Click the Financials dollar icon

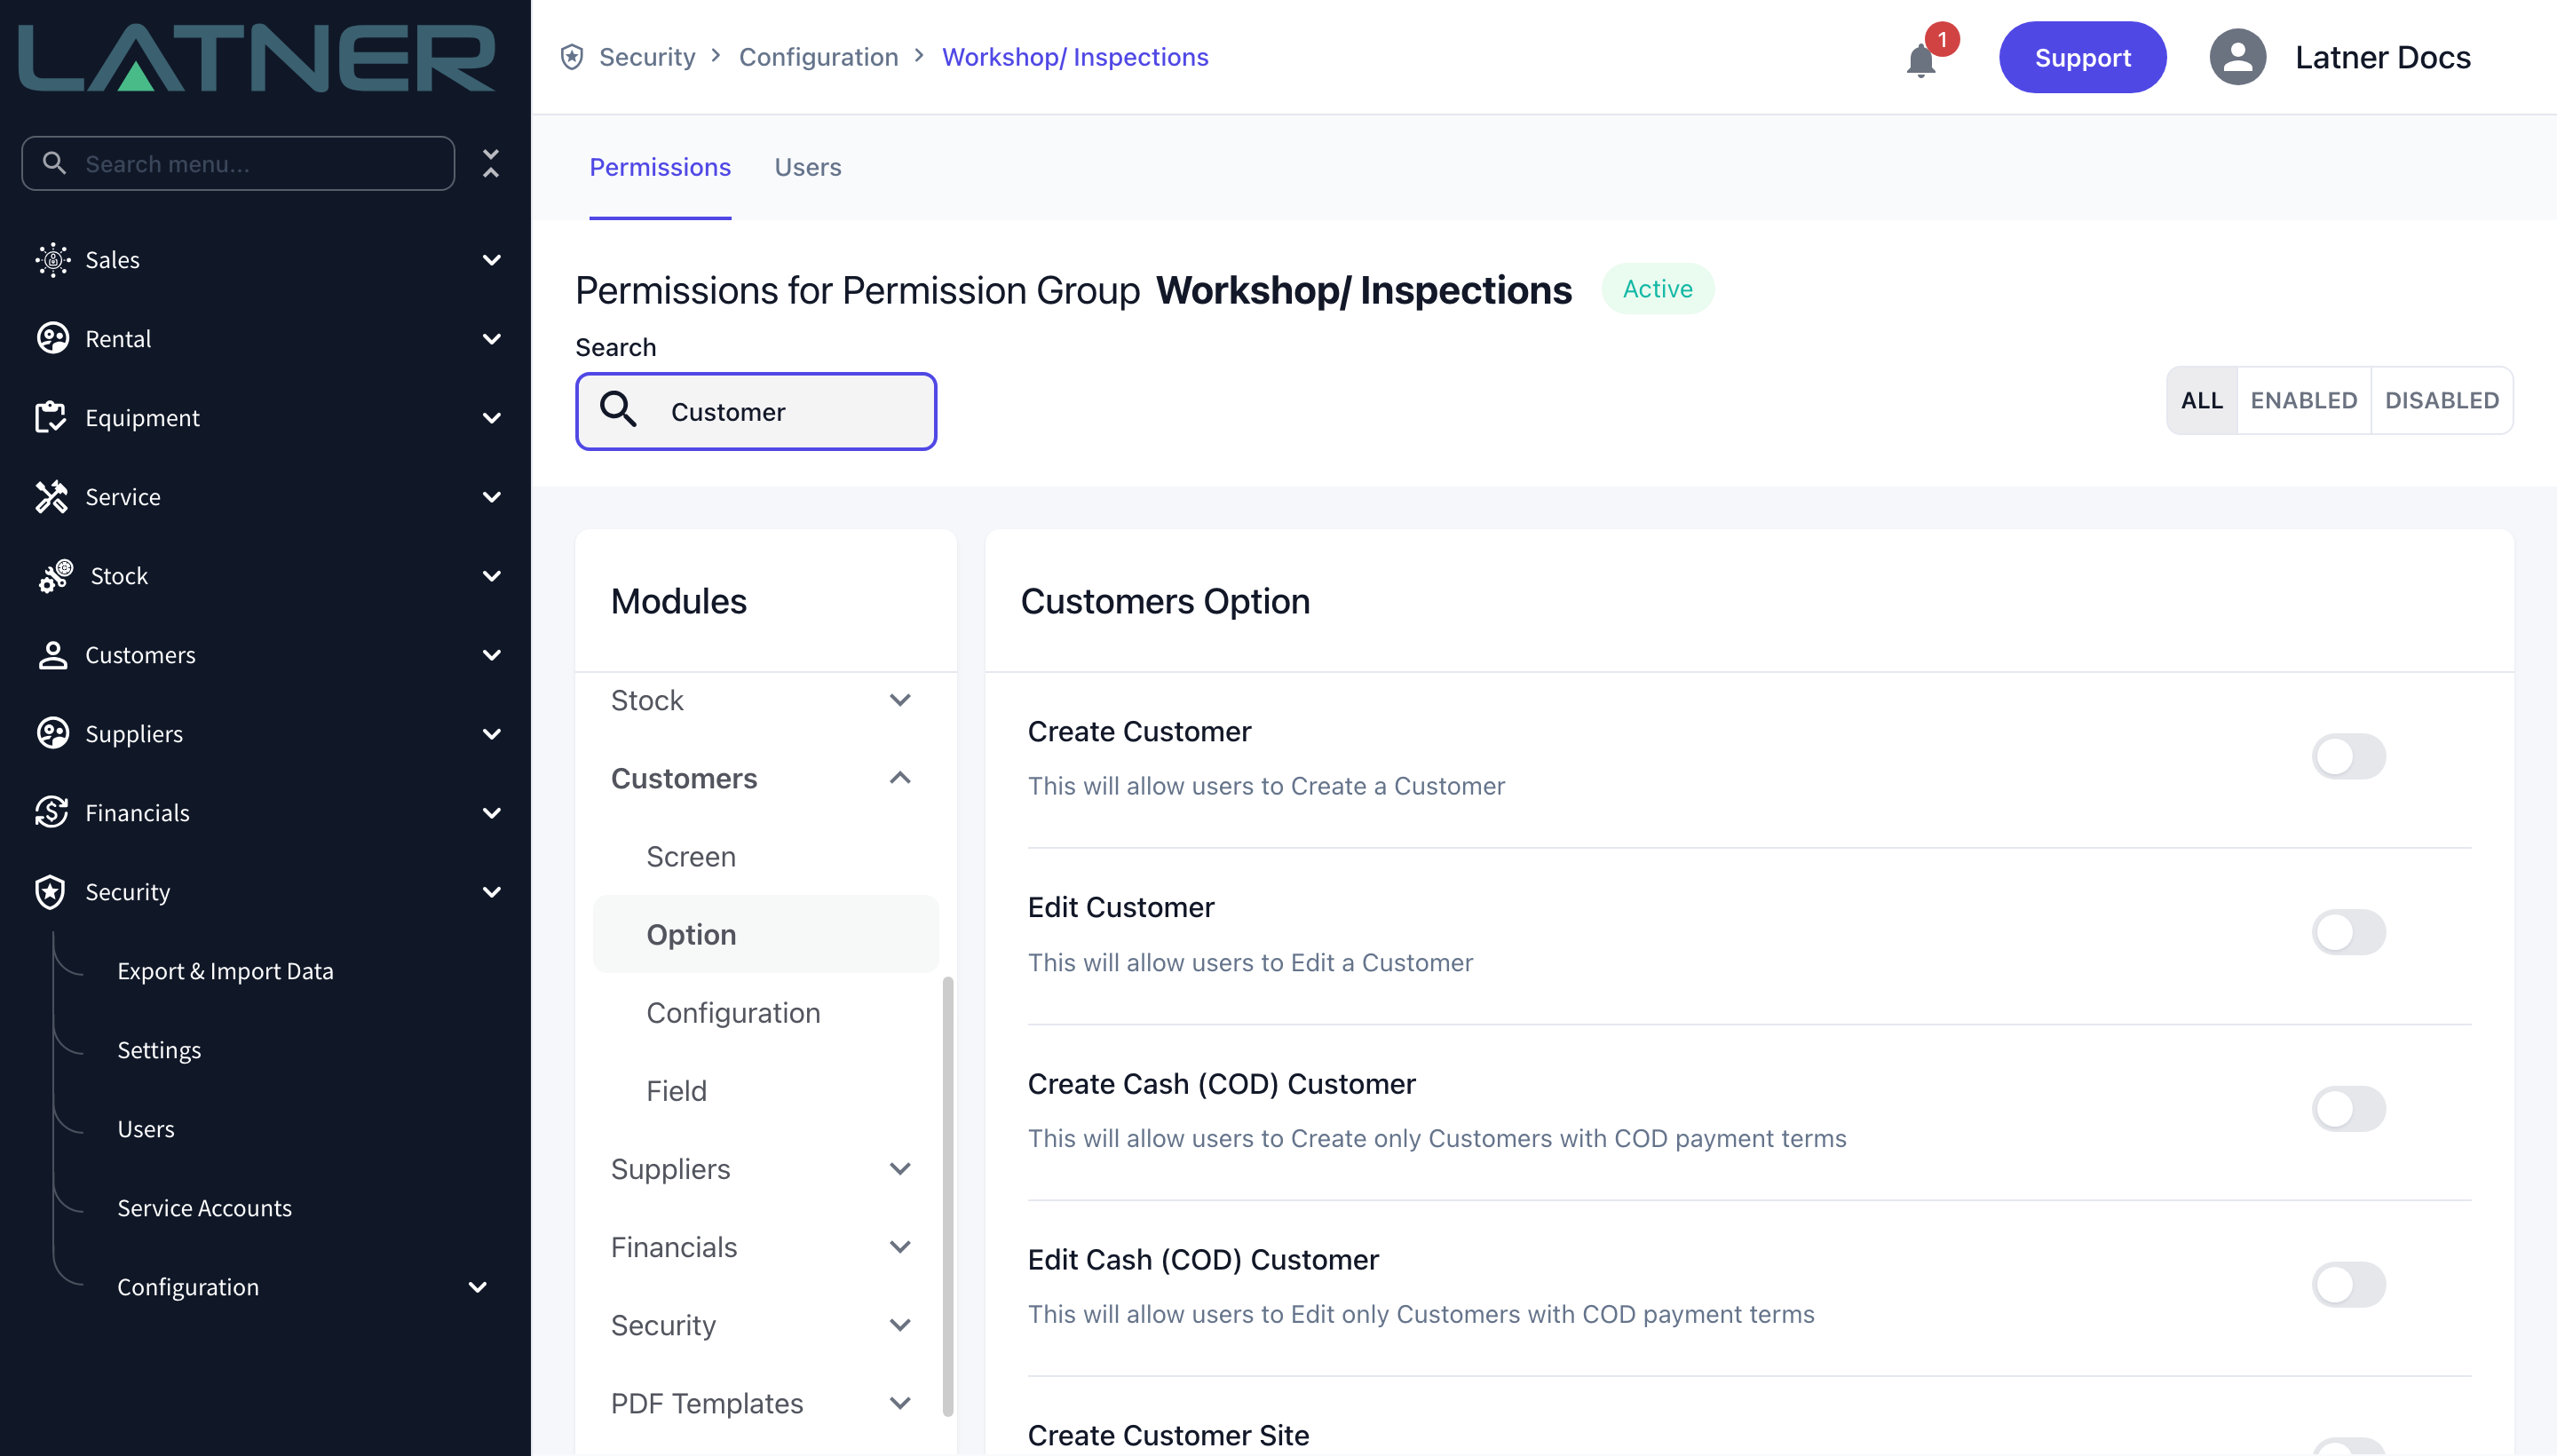click(x=52, y=813)
